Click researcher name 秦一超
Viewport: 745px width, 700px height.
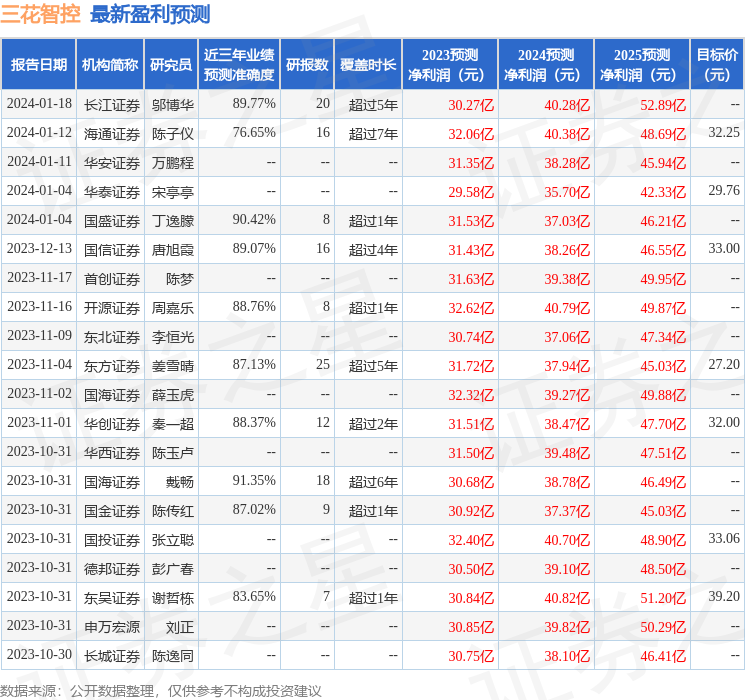[x=173, y=424]
